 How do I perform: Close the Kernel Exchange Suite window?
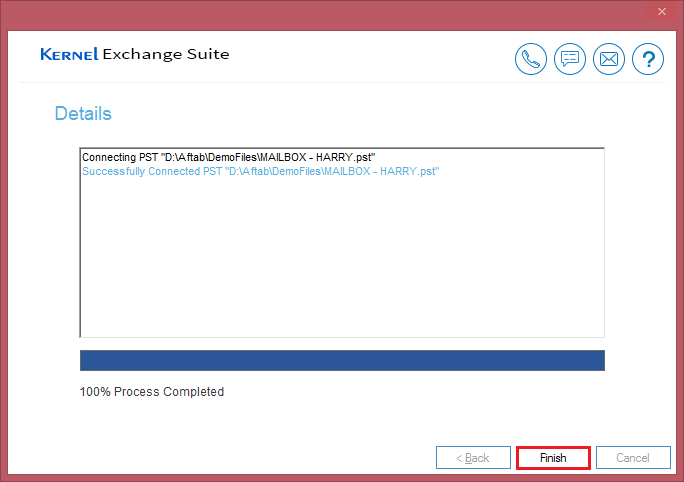click(x=662, y=12)
